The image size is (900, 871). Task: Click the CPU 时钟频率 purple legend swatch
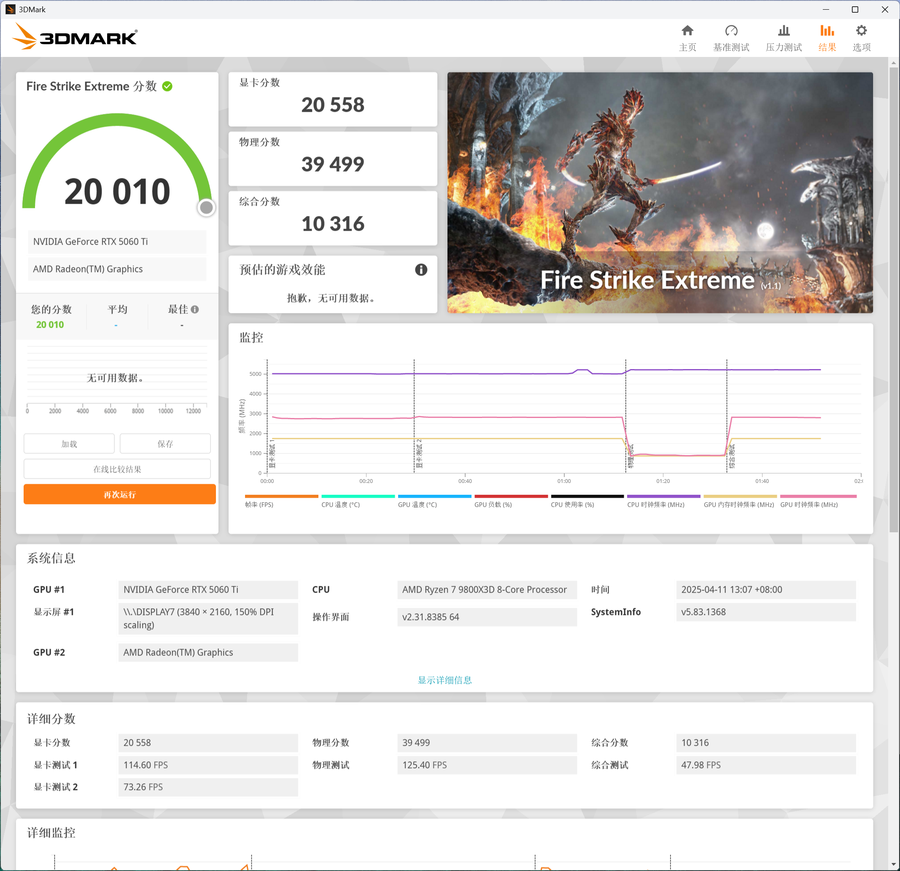coord(664,496)
